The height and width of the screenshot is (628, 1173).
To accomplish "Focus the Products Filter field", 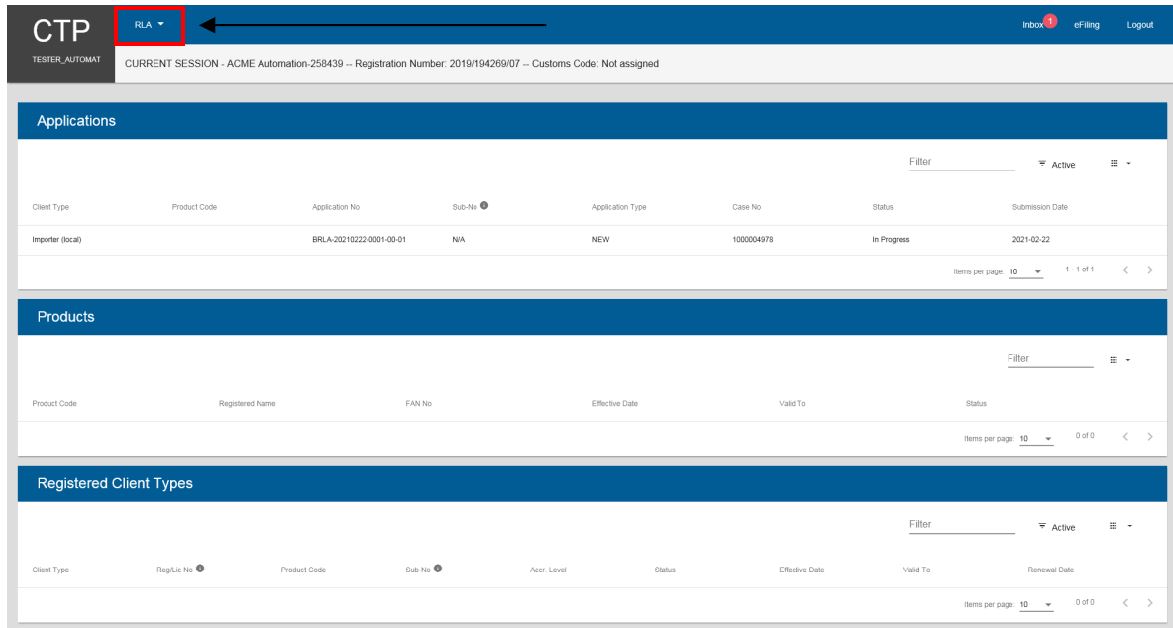I will click(x=1050, y=359).
